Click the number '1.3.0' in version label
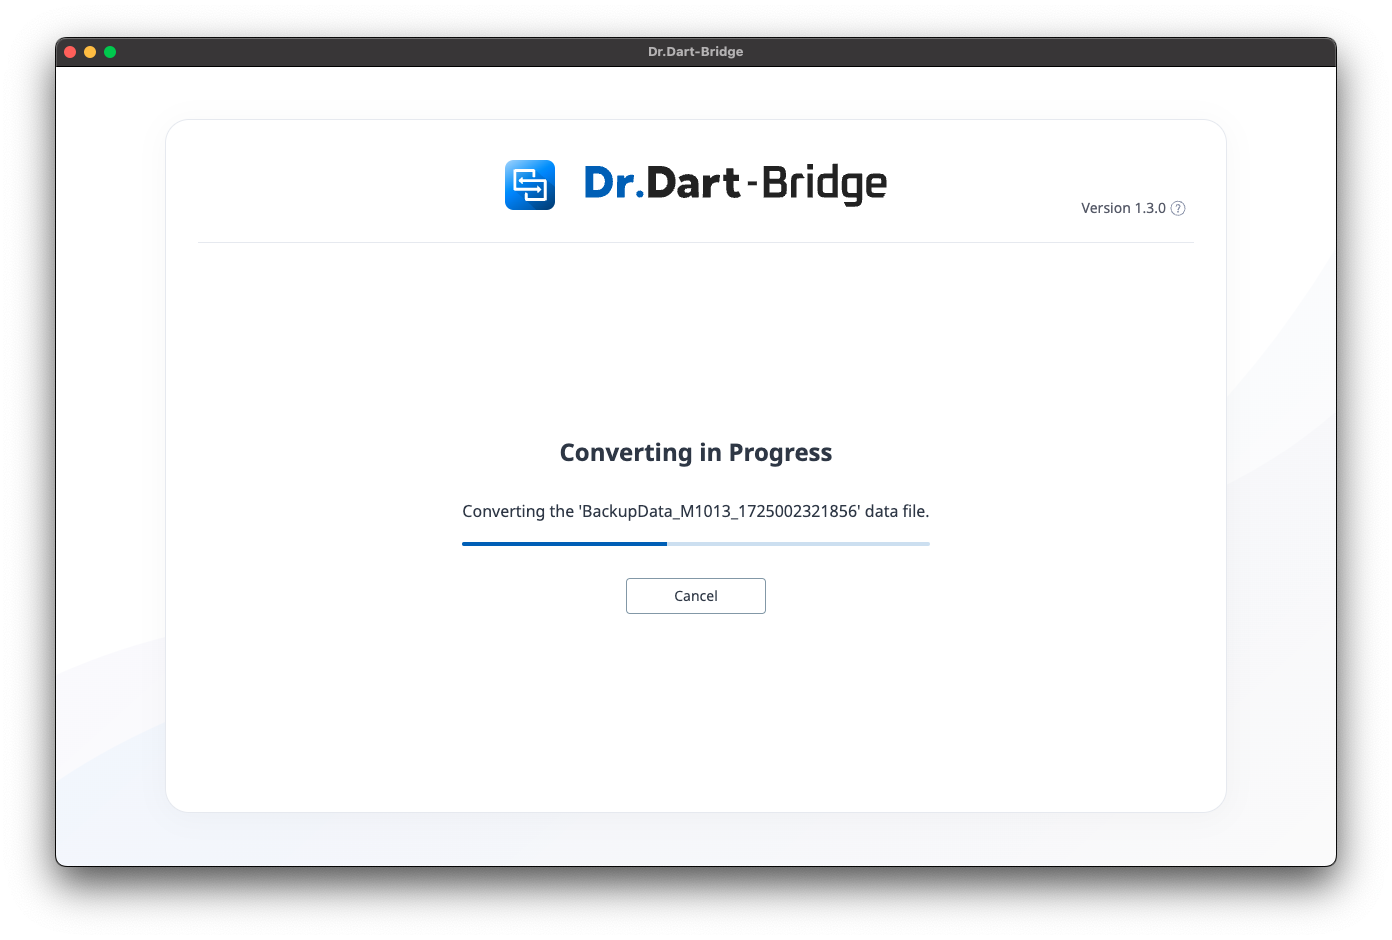 point(1150,208)
